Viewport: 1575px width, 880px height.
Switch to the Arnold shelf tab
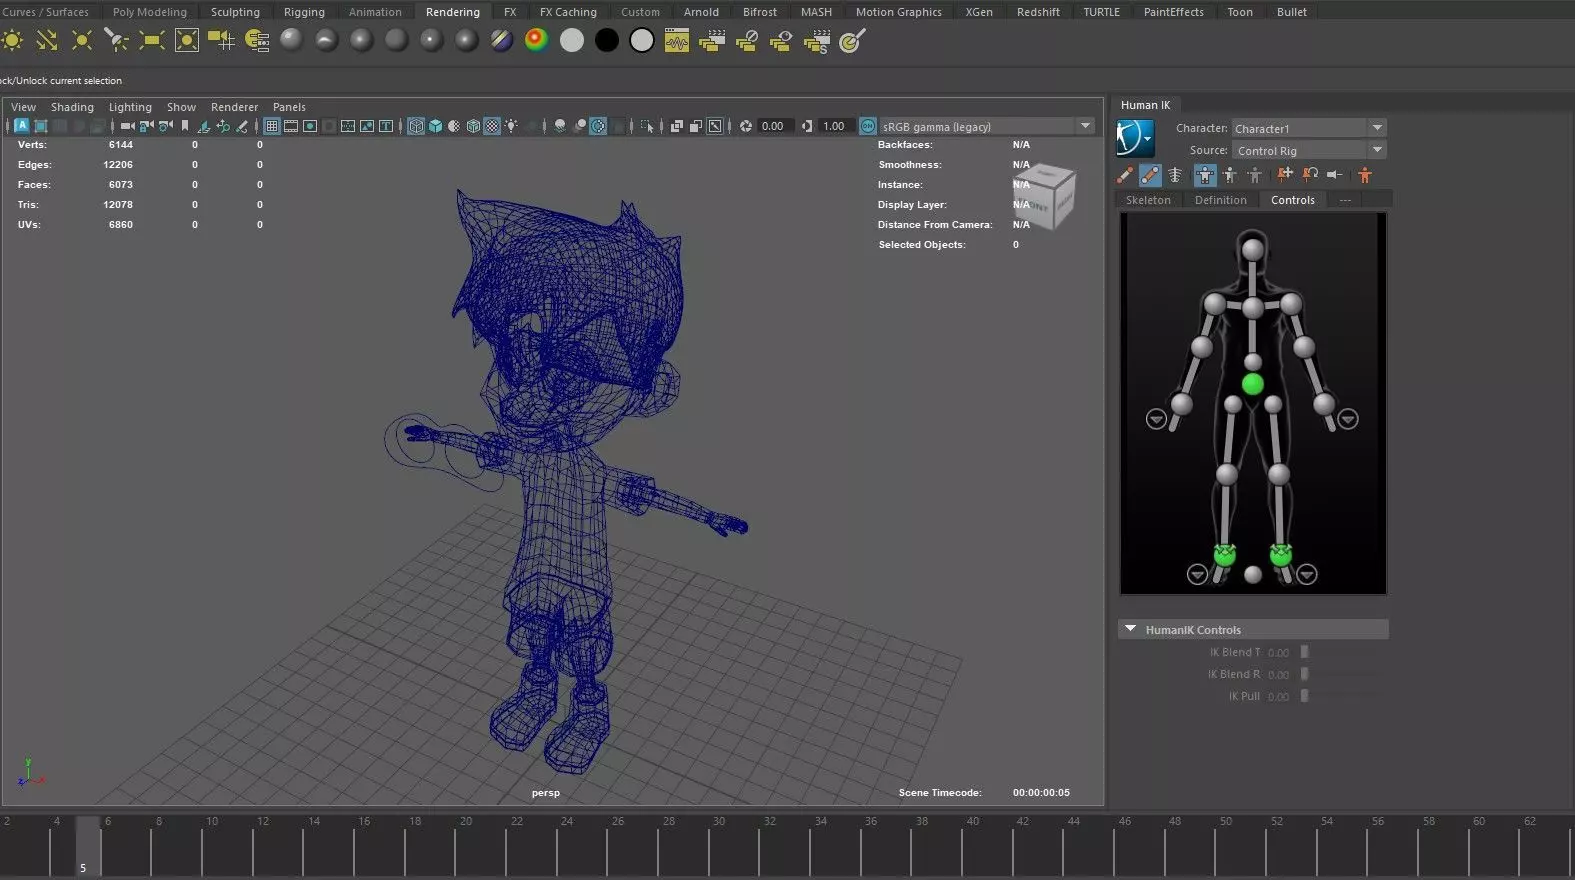[701, 12]
